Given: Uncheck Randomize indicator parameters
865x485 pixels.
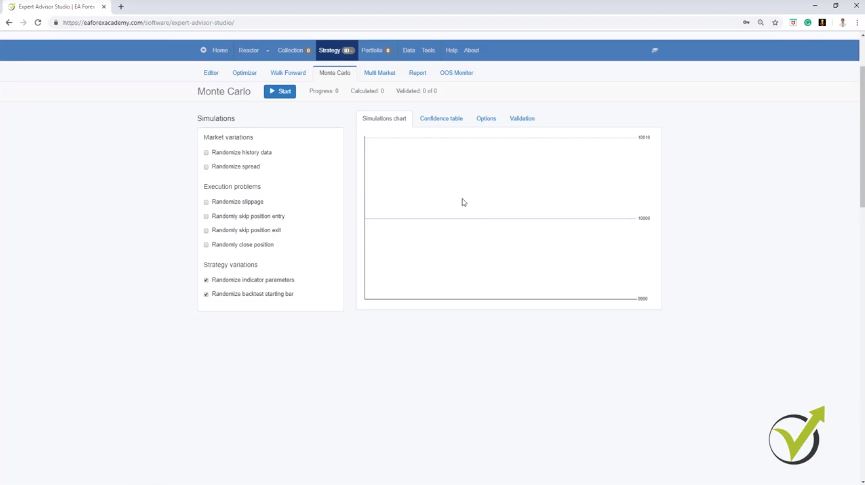Looking at the screenshot, I should coord(206,280).
